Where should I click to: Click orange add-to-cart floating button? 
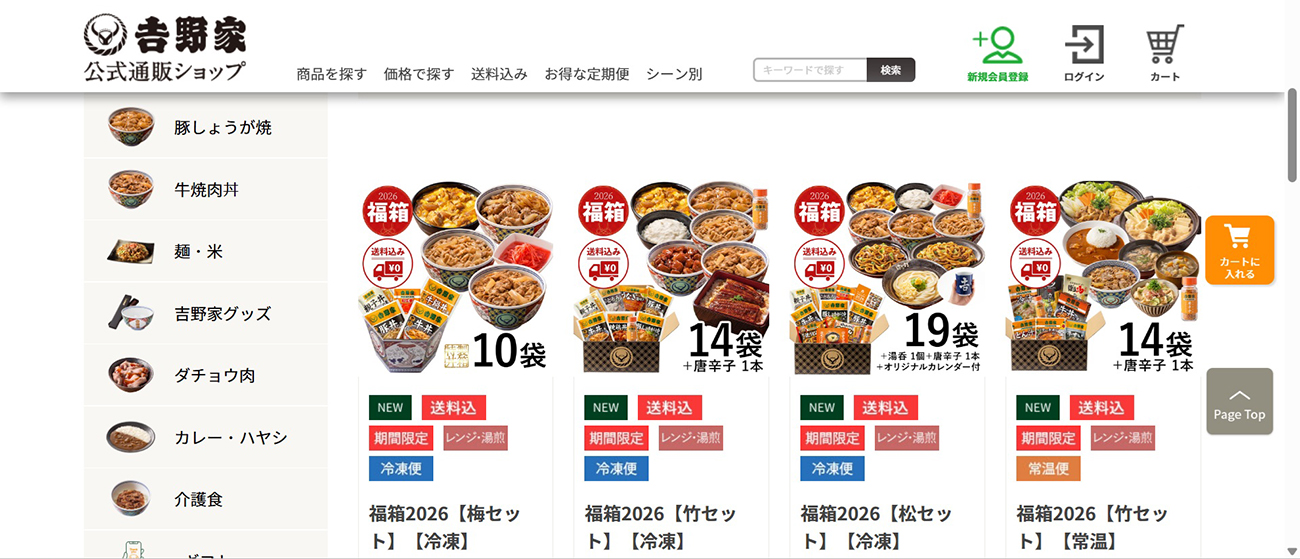coord(1240,250)
